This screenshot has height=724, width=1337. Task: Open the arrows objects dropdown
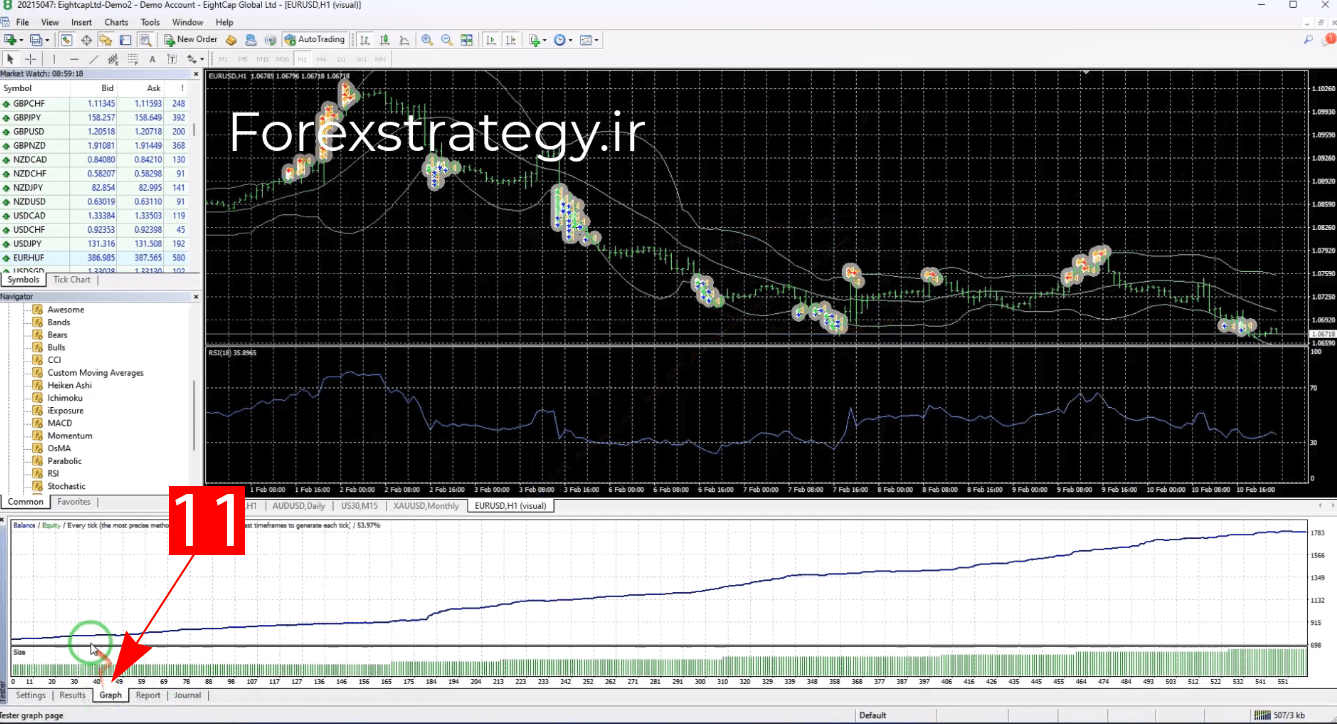(194, 60)
